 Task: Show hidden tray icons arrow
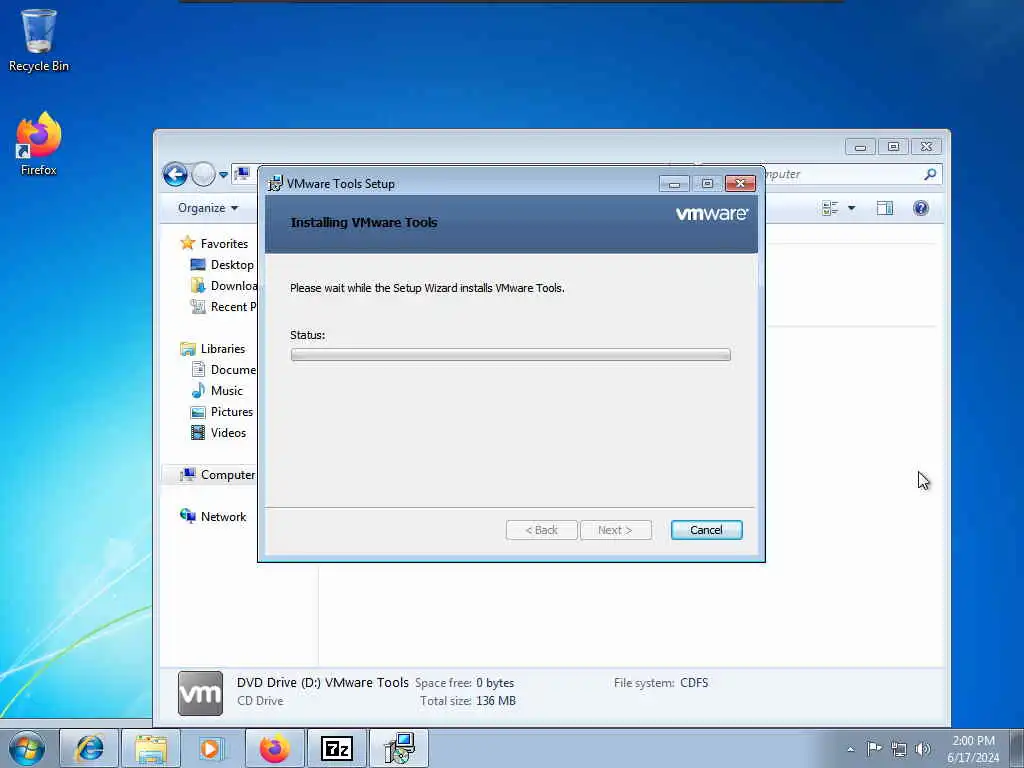pyautogui.click(x=850, y=749)
